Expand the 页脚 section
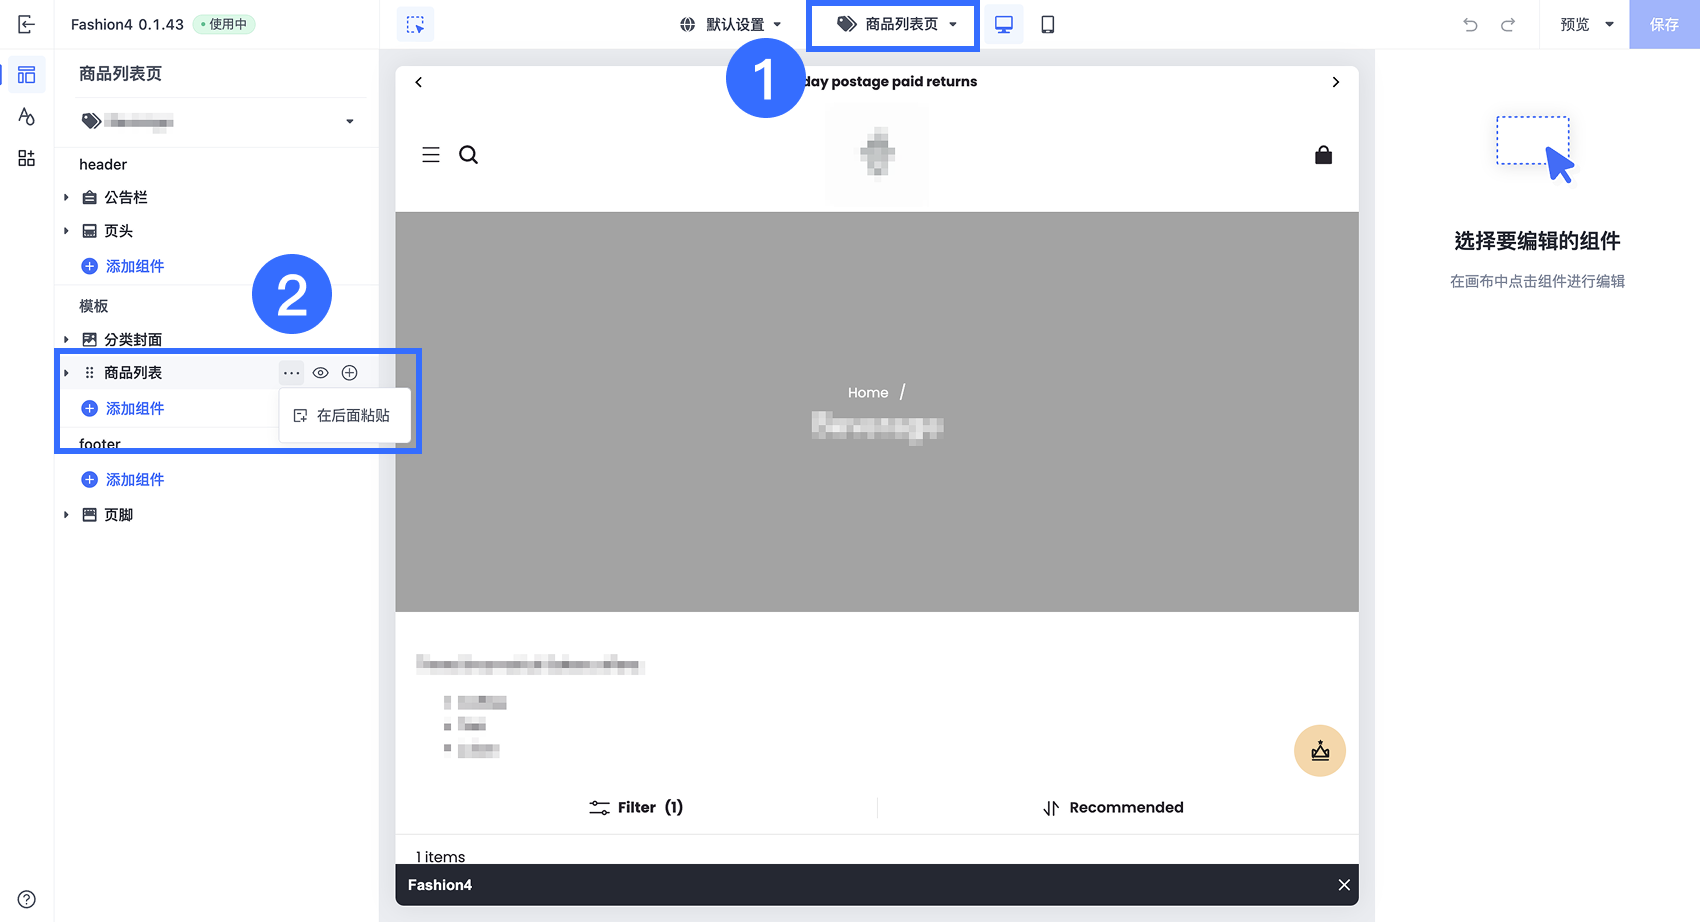The height and width of the screenshot is (922, 1700). click(x=66, y=515)
